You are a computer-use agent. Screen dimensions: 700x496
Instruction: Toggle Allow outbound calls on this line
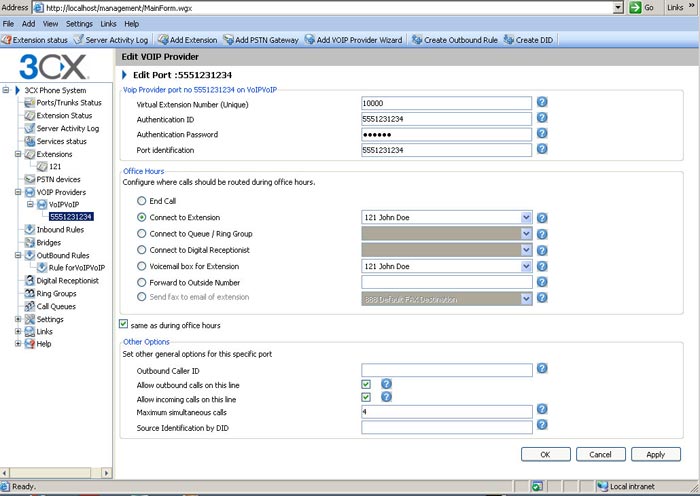pyautogui.click(x=366, y=384)
